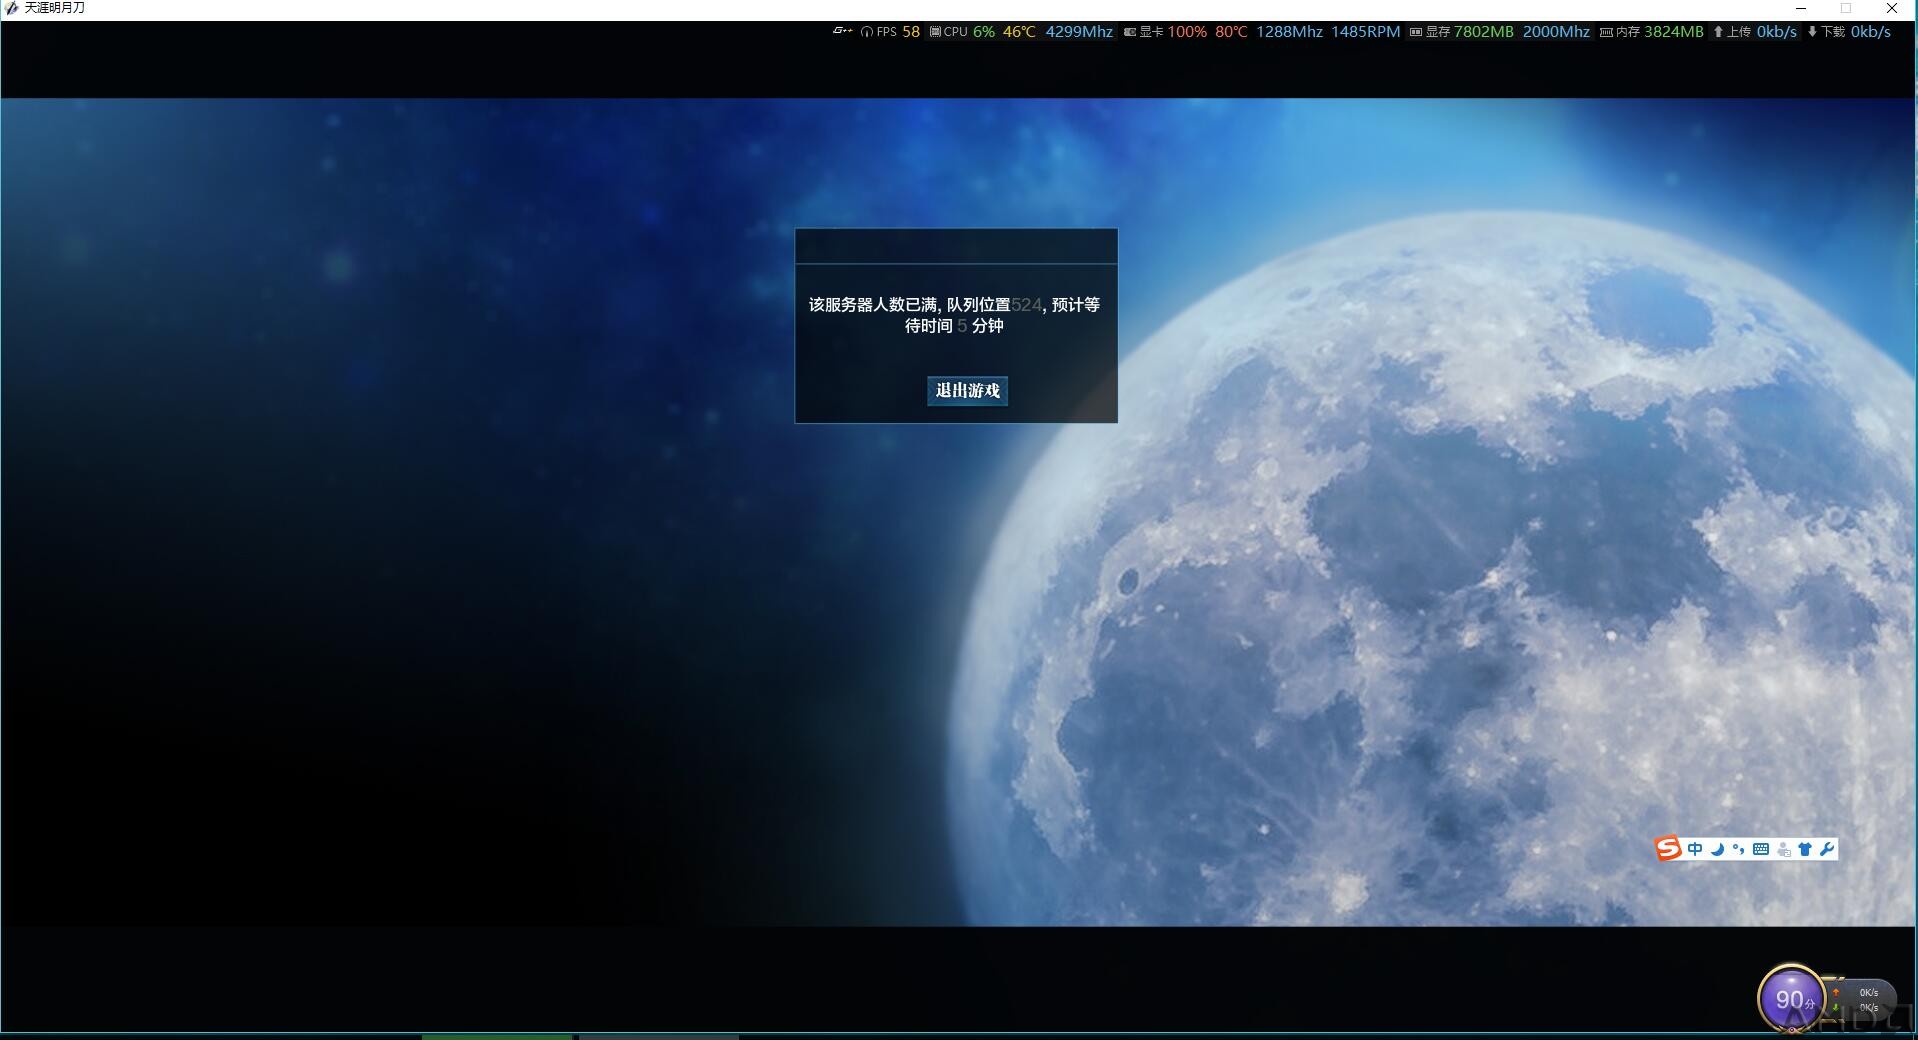Toggle Chinese/English mode via the 中 icon
The width and height of the screenshot is (1918, 1040).
(x=1695, y=849)
